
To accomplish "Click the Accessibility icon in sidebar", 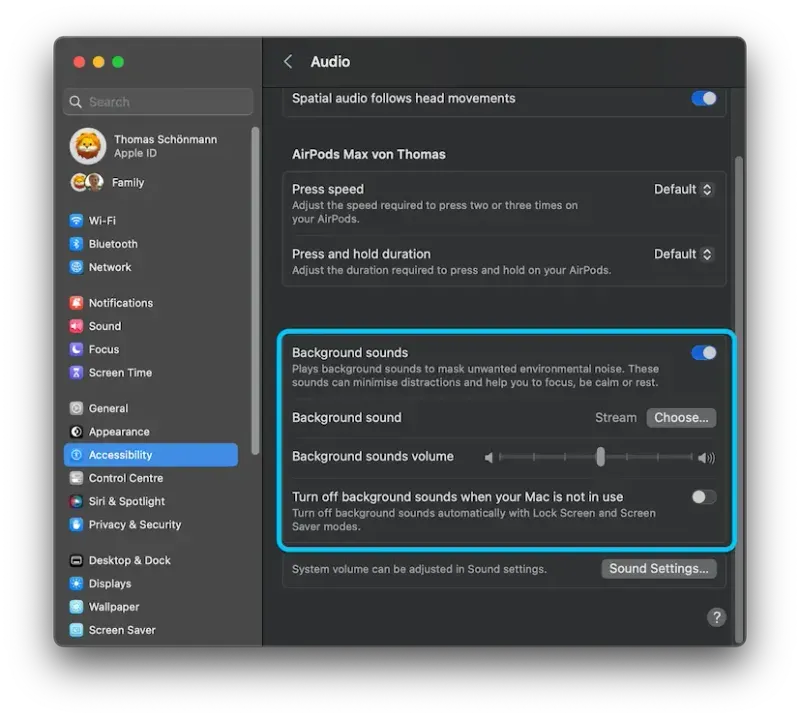I will (76, 455).
